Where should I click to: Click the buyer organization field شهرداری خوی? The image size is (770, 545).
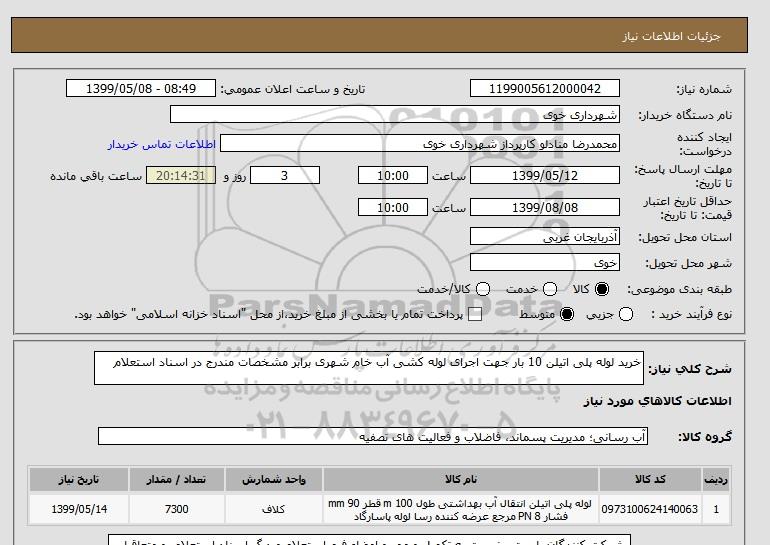tap(395, 114)
